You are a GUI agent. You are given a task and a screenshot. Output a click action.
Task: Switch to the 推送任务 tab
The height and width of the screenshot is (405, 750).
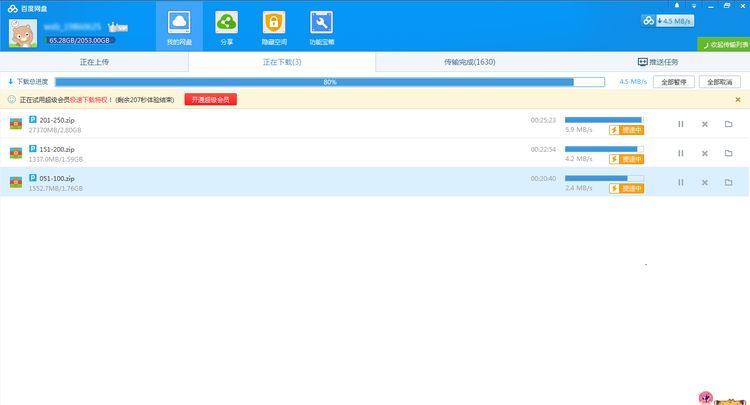[x=658, y=62]
